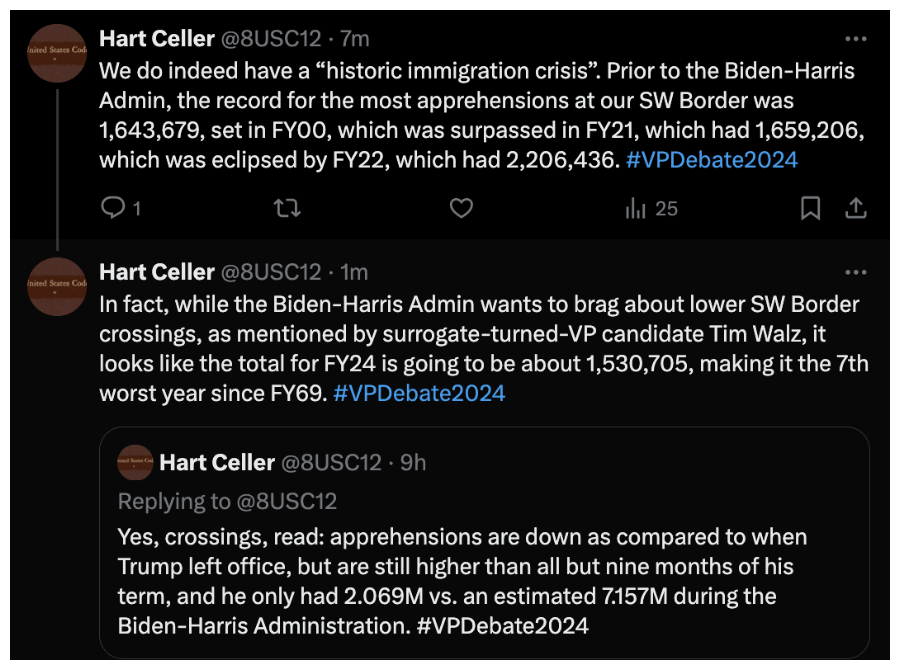Image resolution: width=900 pixels, height=672 pixels.
Task: Open more options menu on first tweet
Action: point(855,39)
